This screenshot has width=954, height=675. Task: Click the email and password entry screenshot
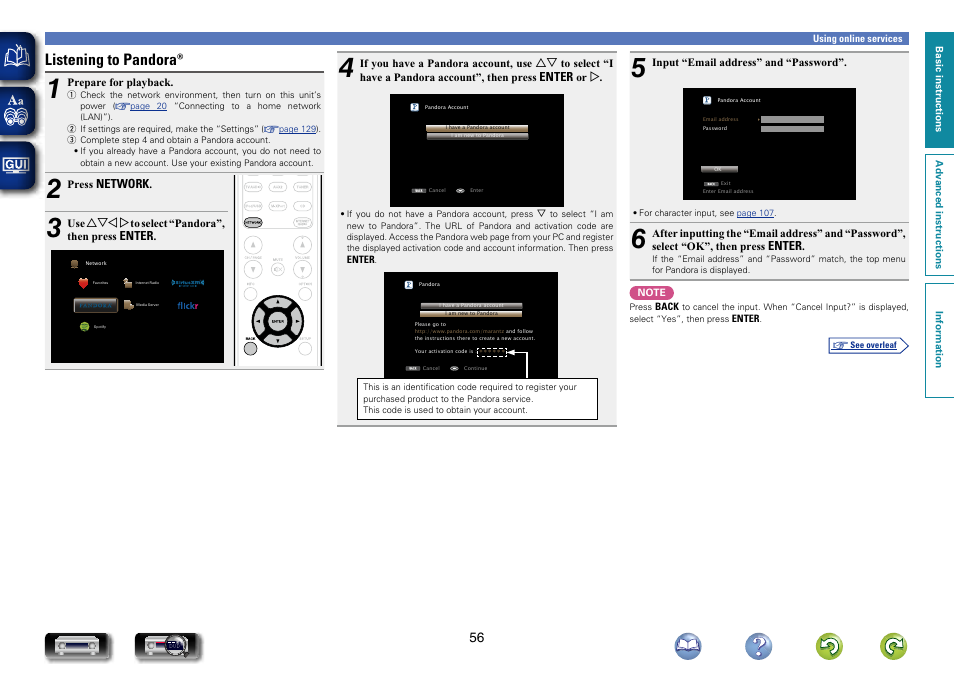pyautogui.click(x=769, y=144)
